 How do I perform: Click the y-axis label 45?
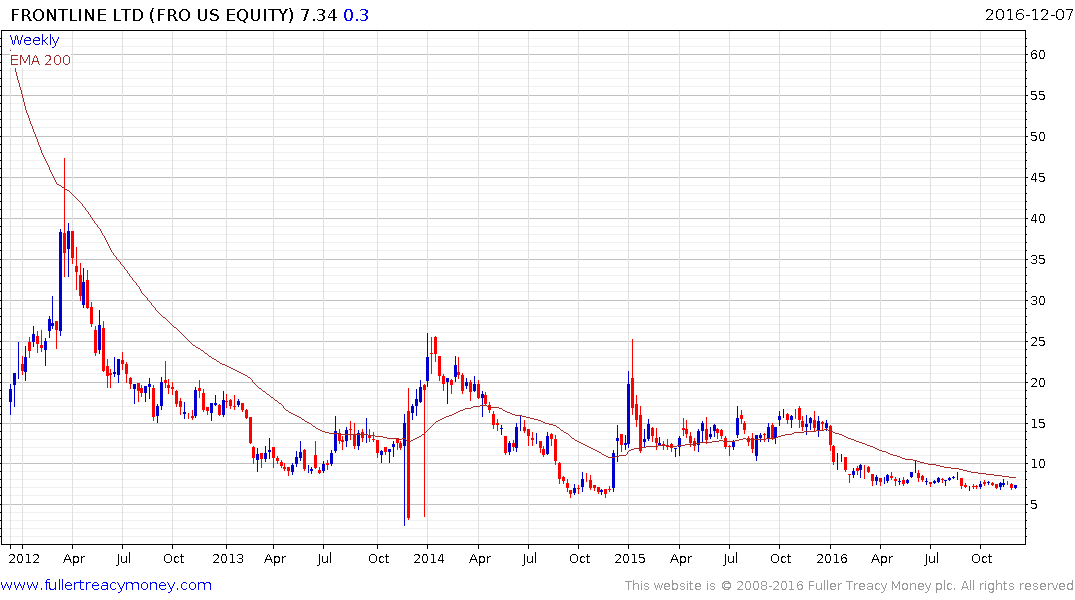point(1037,178)
